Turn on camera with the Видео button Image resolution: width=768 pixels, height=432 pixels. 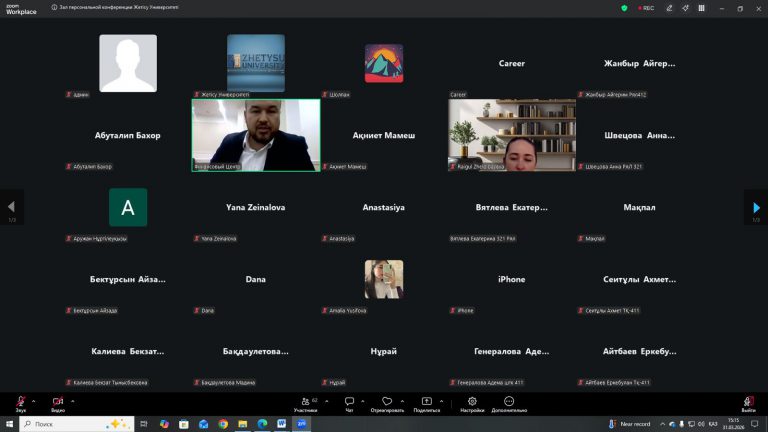pos(58,402)
